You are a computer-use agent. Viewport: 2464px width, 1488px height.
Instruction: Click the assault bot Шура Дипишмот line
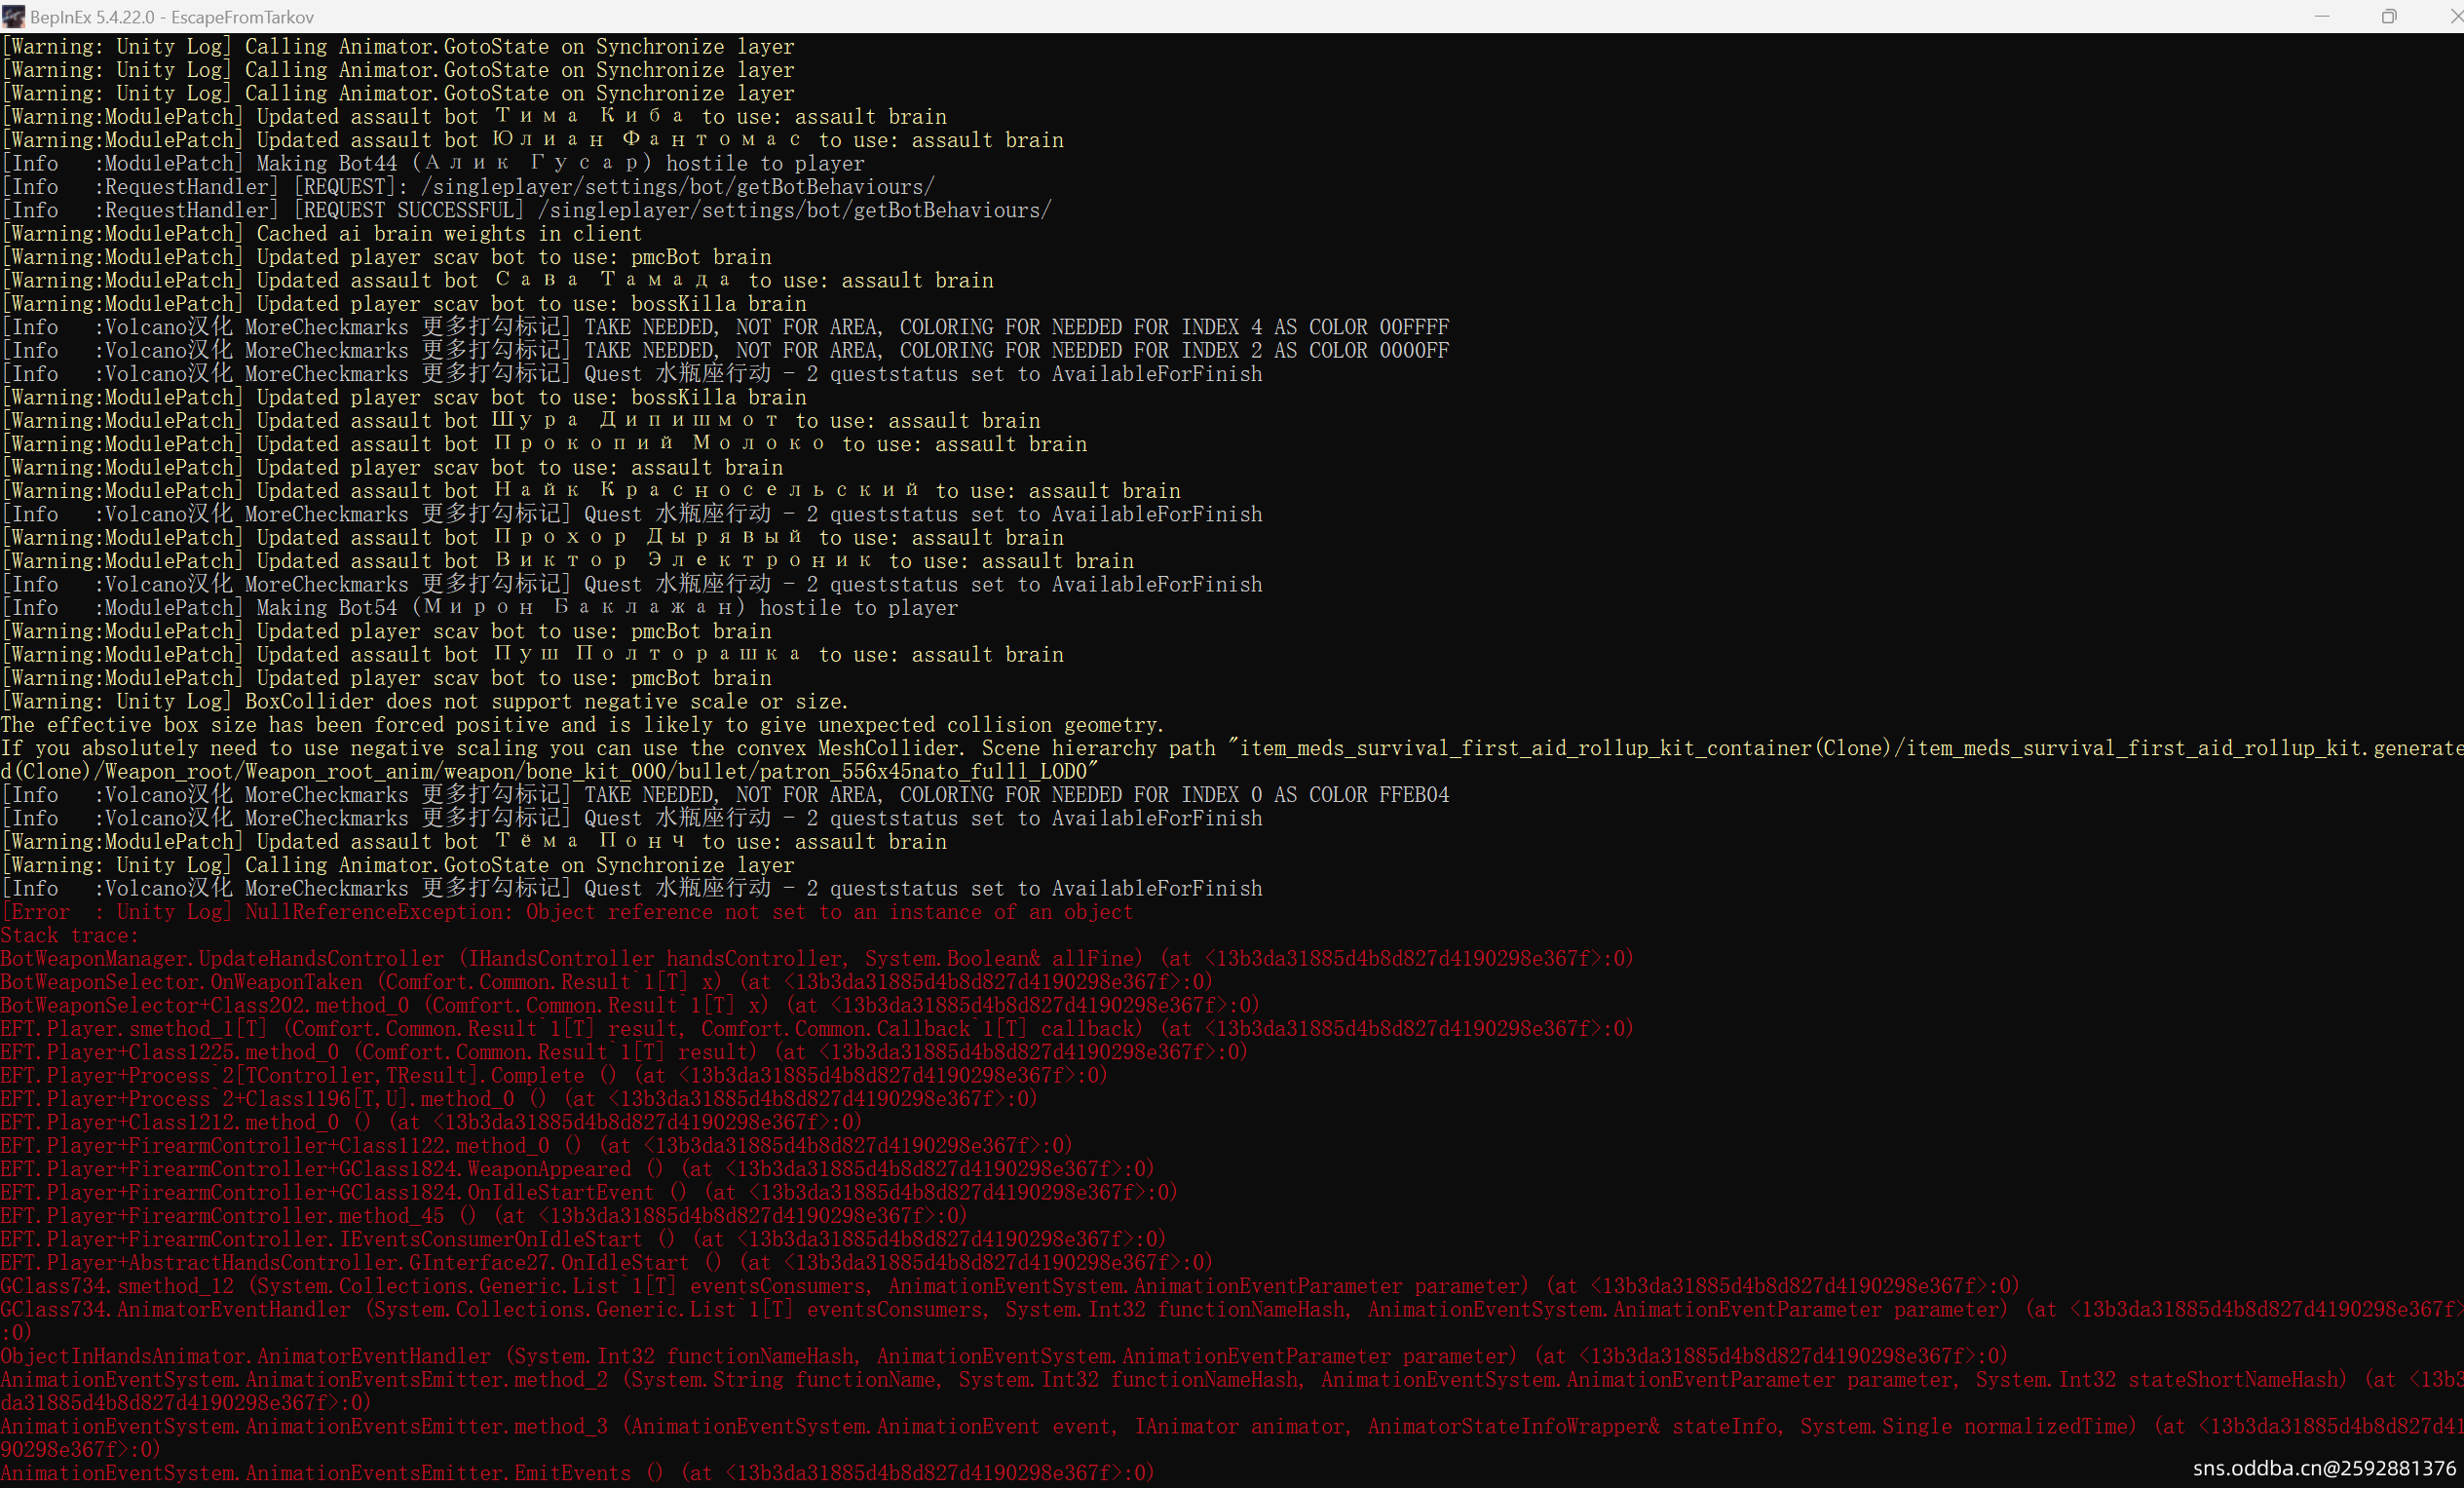pos(520,420)
